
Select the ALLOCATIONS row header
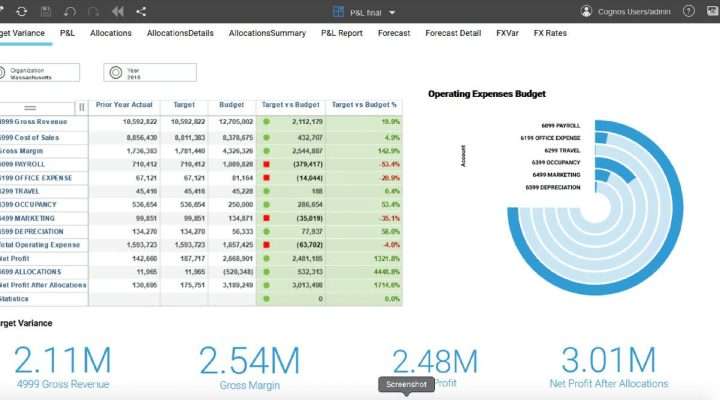tap(44, 272)
